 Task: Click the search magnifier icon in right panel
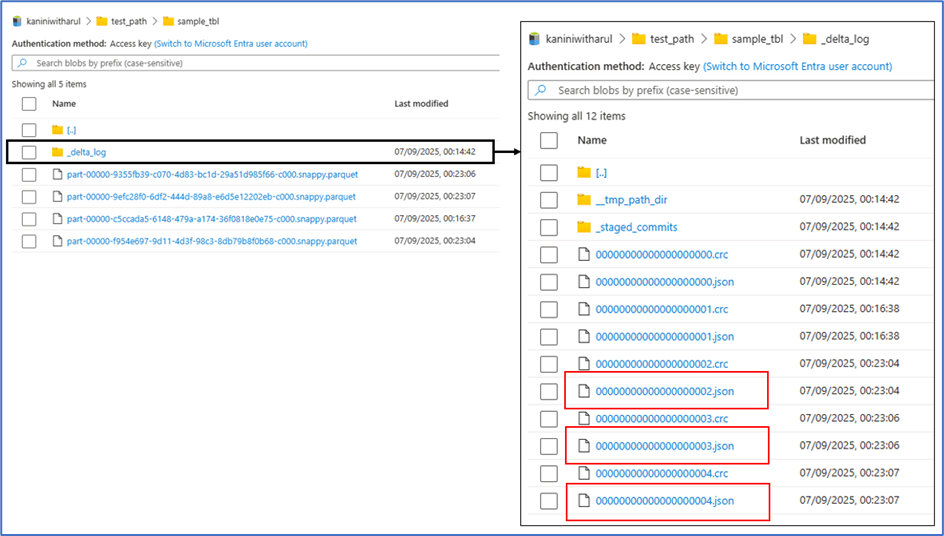coord(541,90)
